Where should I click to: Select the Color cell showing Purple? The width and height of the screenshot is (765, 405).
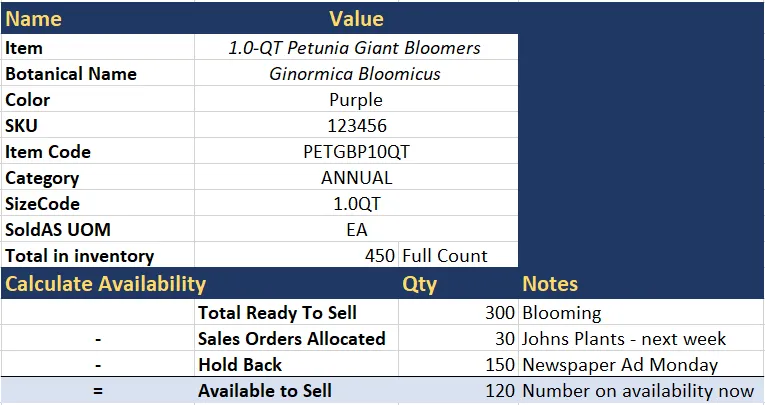[x=356, y=99]
